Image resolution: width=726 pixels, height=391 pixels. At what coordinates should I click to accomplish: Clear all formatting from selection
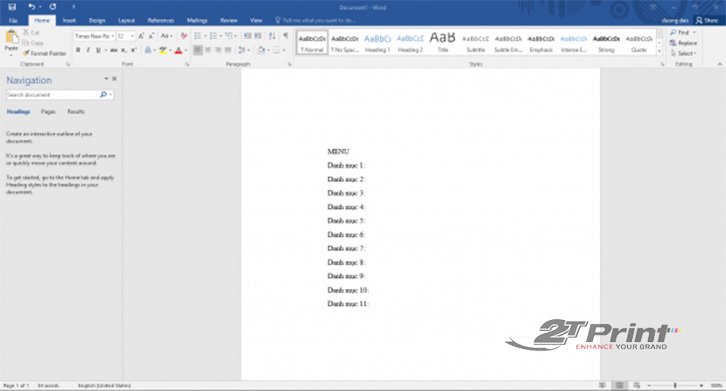tap(184, 36)
